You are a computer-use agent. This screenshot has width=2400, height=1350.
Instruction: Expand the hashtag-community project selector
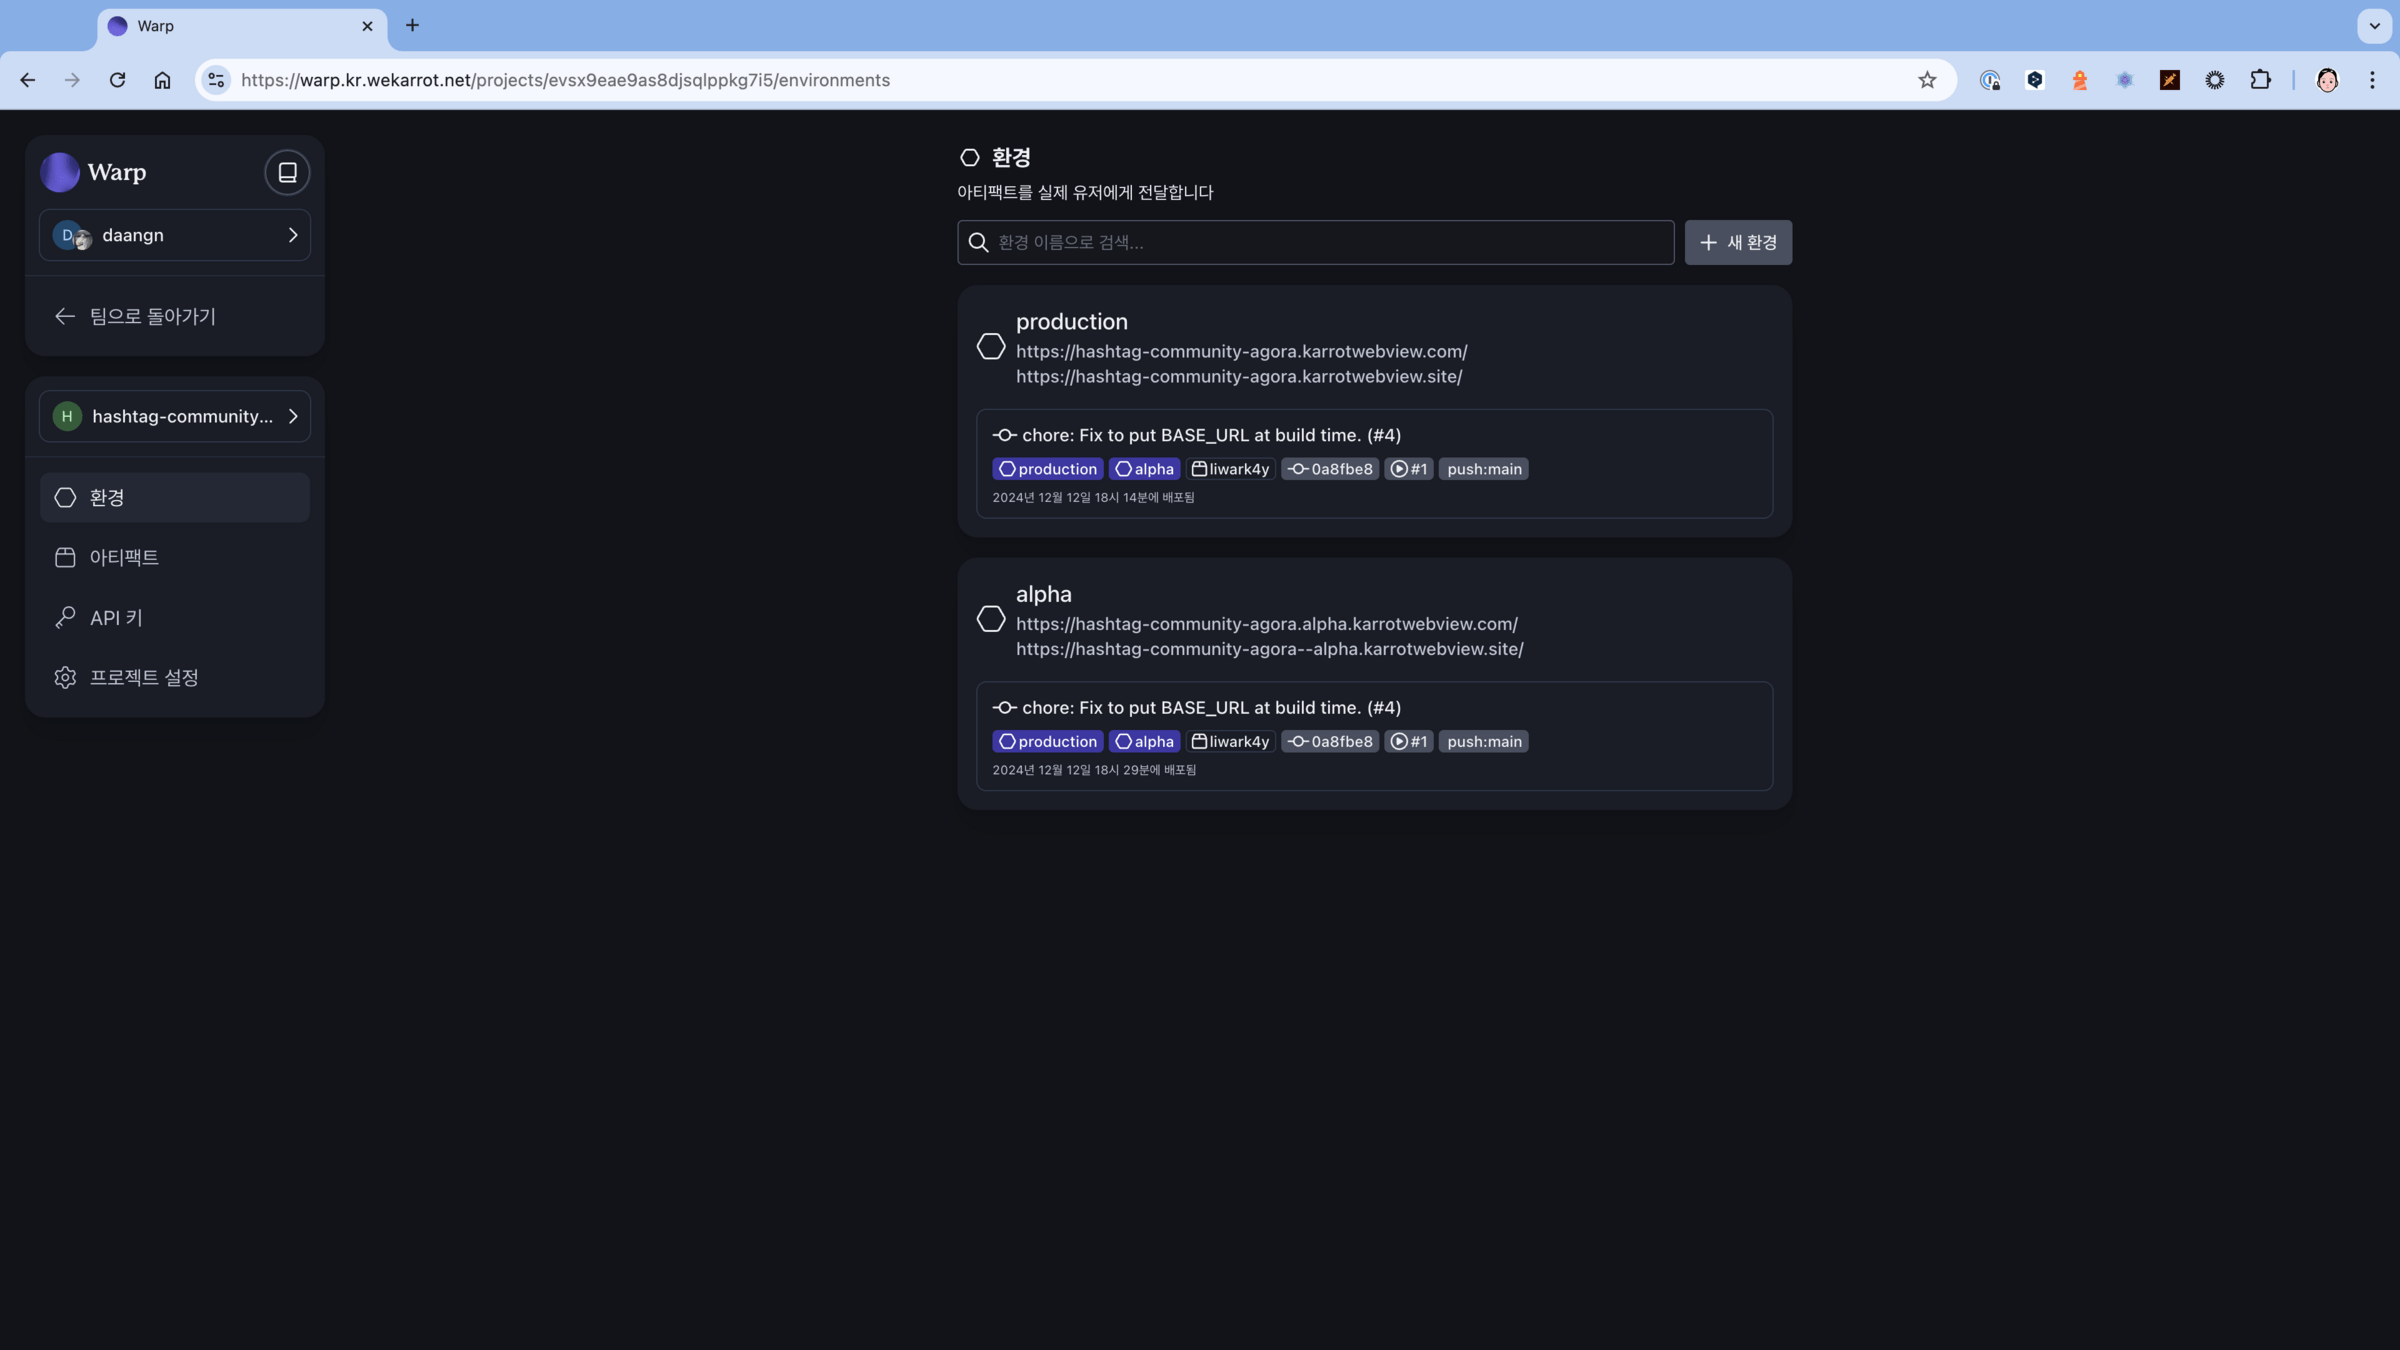pyautogui.click(x=175, y=416)
